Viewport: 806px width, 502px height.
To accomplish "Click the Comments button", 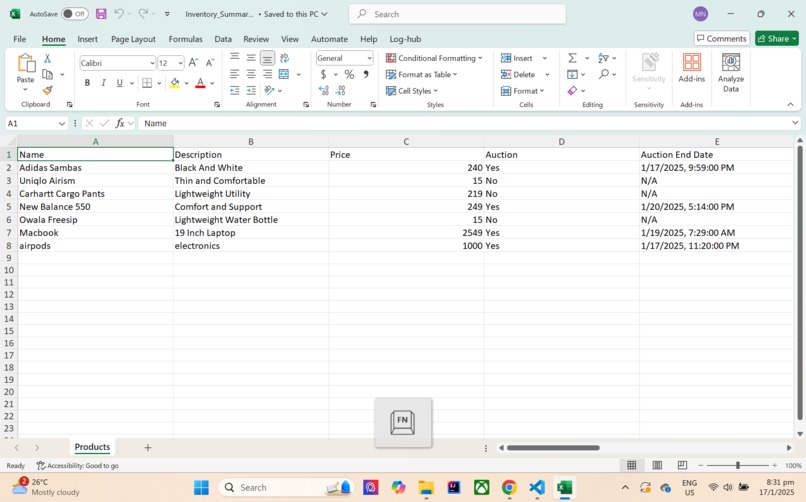I will [721, 39].
